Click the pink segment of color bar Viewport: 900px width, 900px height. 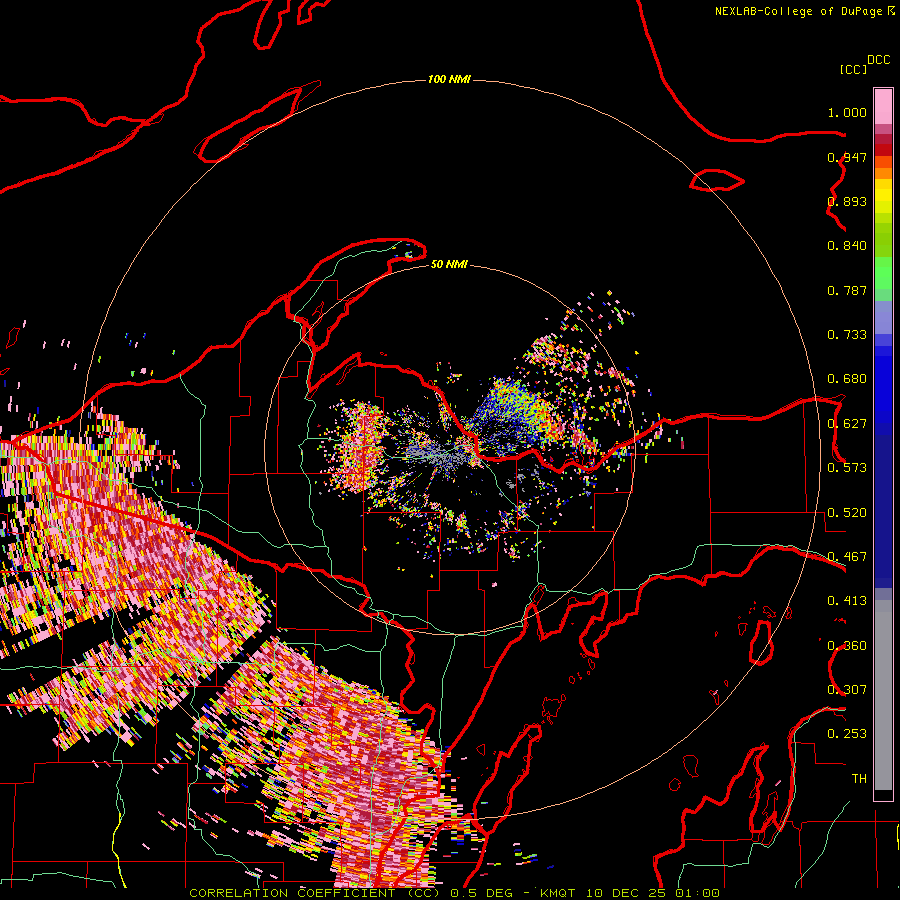point(883,106)
